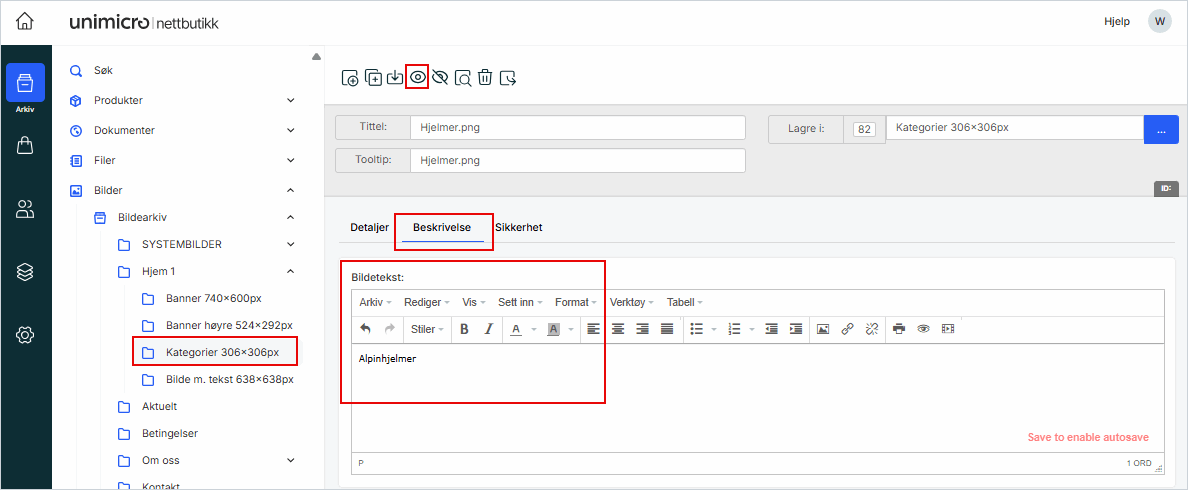Print the editor content with printer icon

click(x=899, y=329)
